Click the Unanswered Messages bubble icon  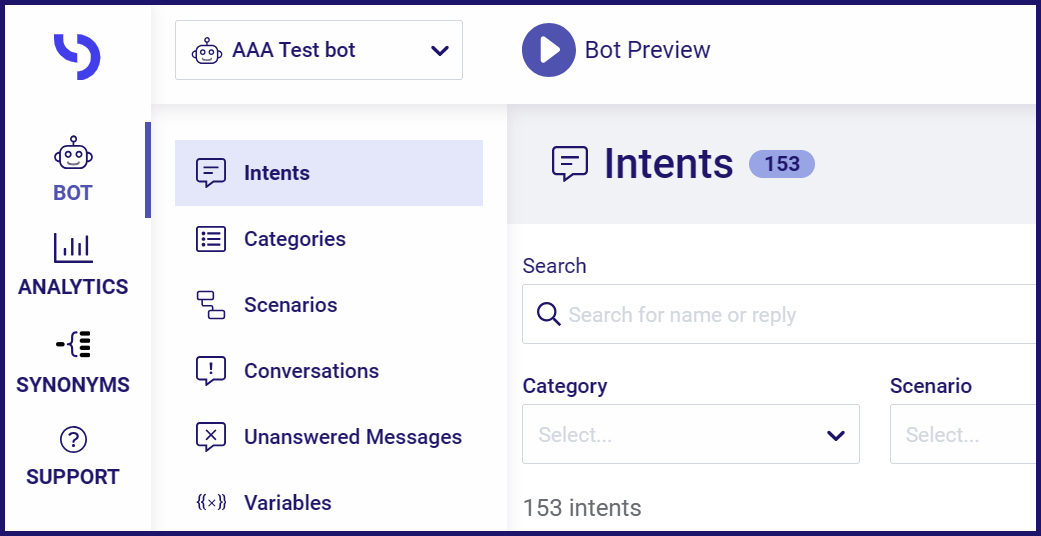(x=211, y=437)
